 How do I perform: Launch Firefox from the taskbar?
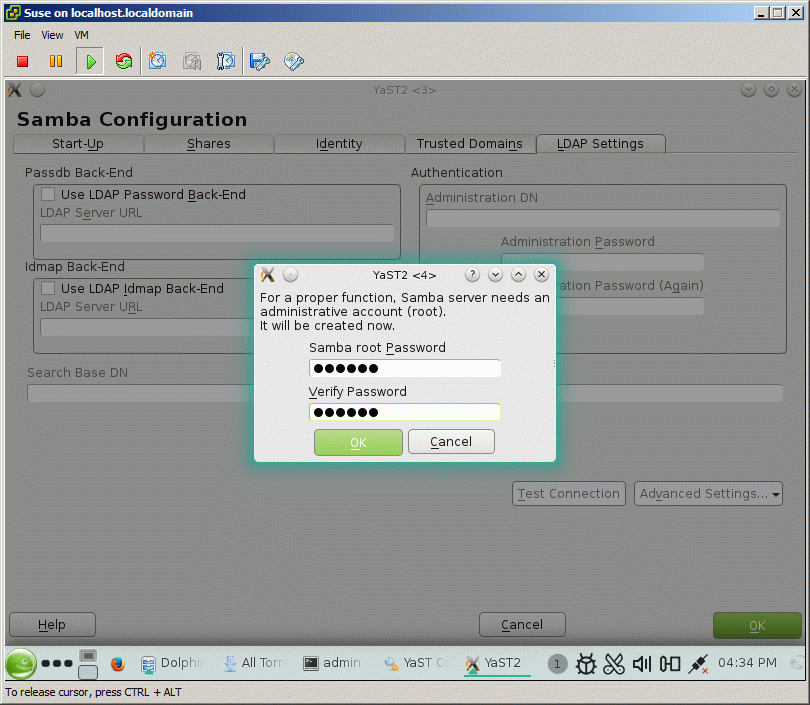click(118, 663)
